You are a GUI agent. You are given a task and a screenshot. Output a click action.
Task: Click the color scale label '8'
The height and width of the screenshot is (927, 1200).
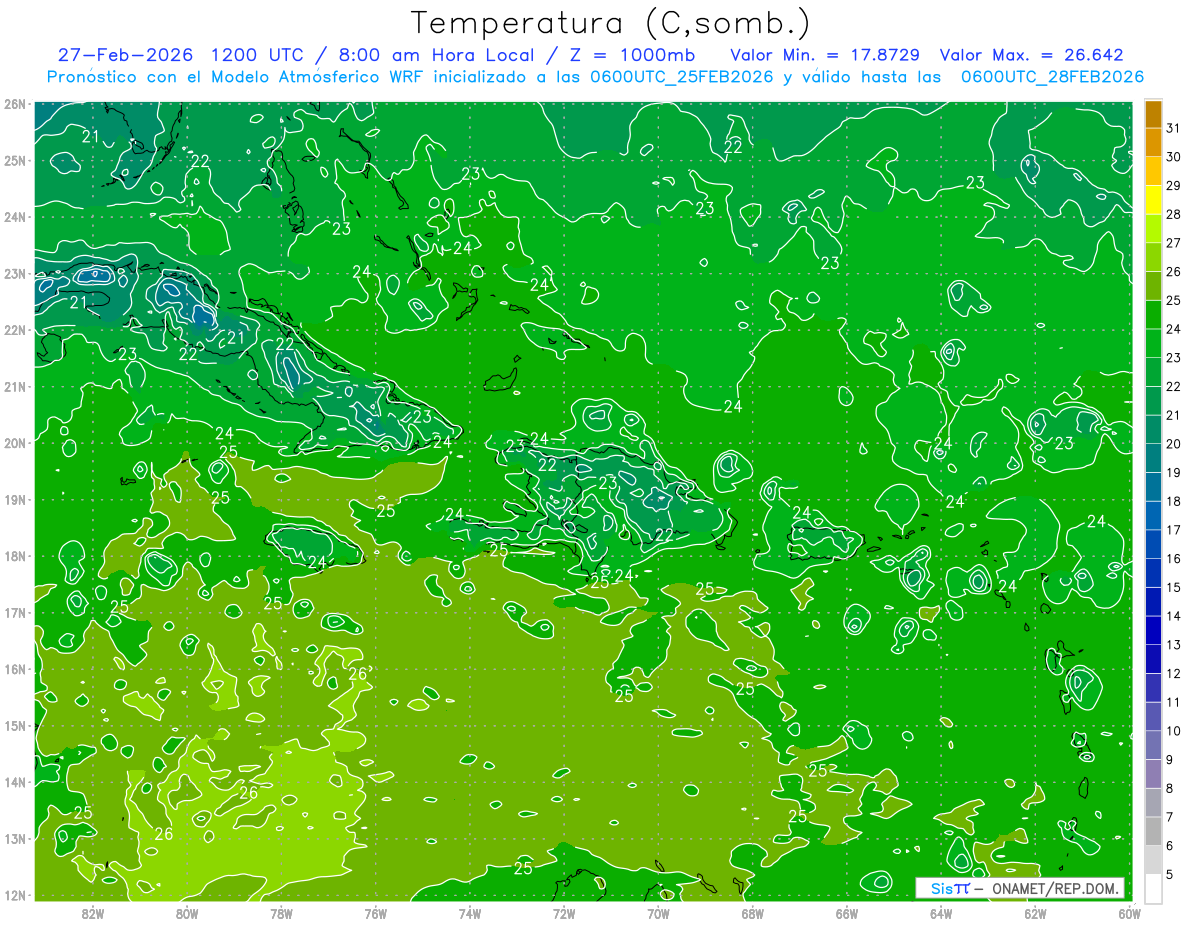coord(1171,789)
